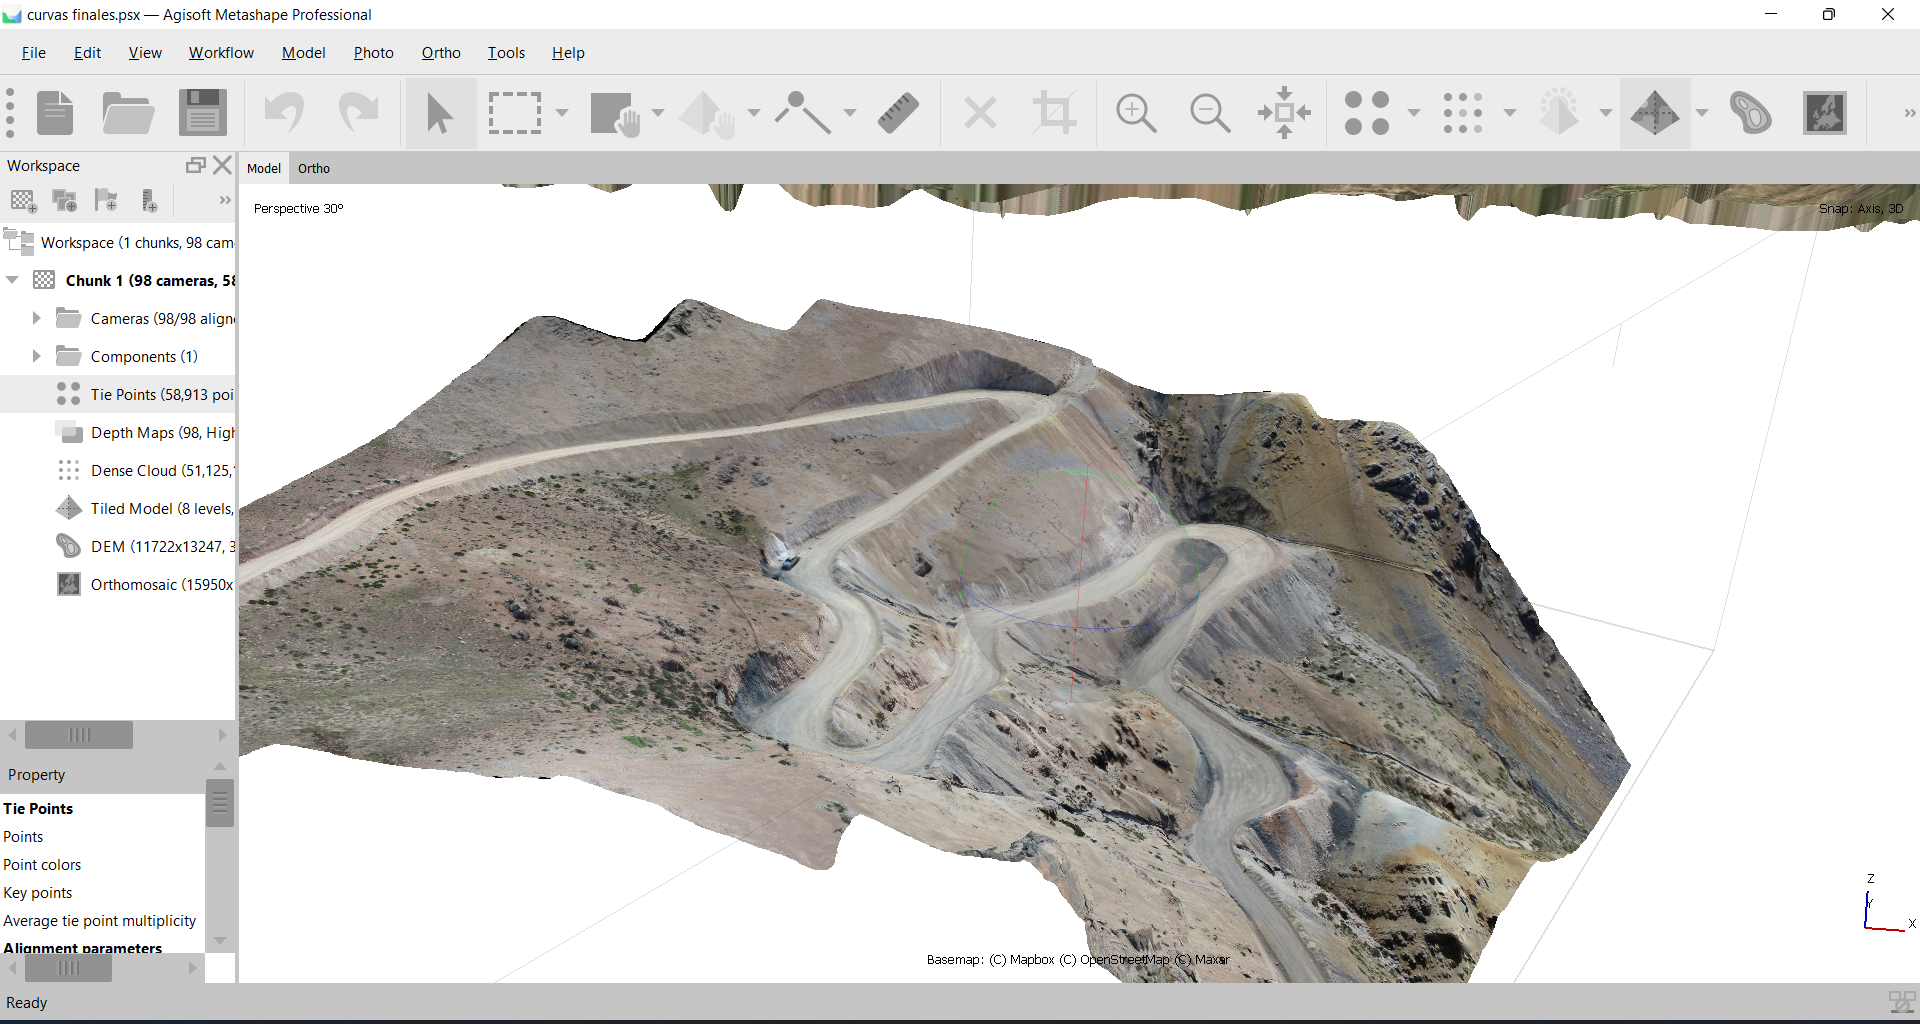This screenshot has height=1024, width=1920.
Task: Toggle the Show DEM view button
Action: [1750, 113]
